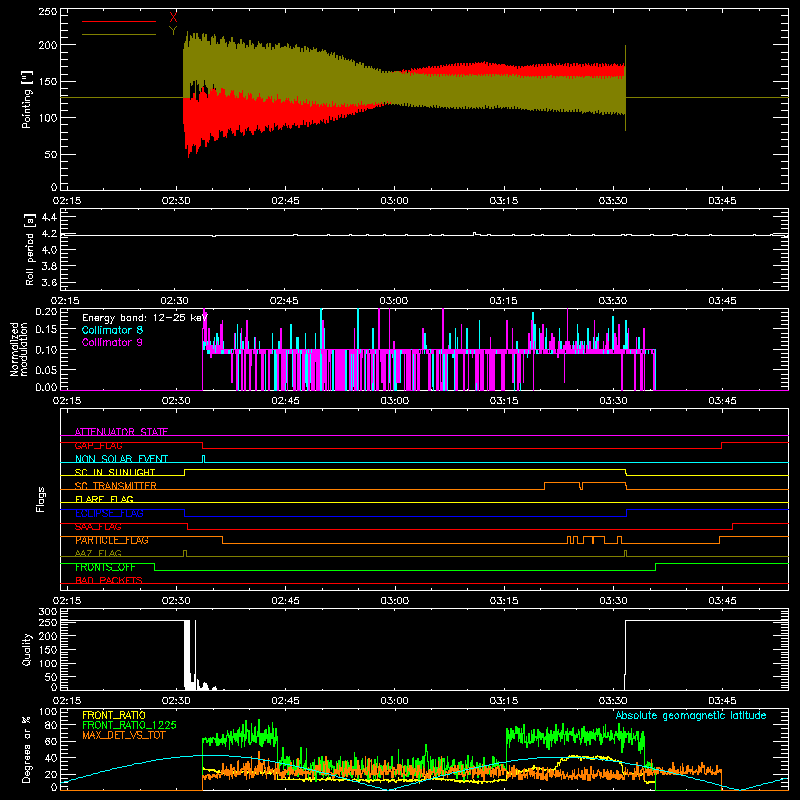
Task: Click the 3.6 tick on Roll period axis
Action: click(x=49, y=282)
